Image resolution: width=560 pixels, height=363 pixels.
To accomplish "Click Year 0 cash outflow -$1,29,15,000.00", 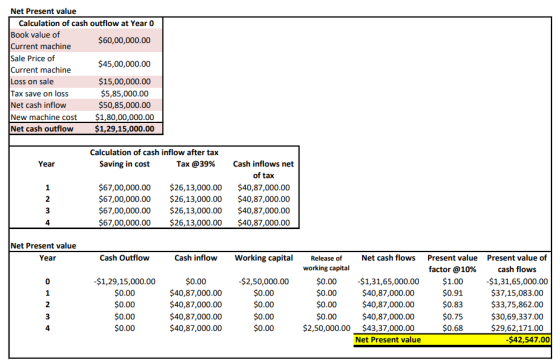I will tap(124, 282).
